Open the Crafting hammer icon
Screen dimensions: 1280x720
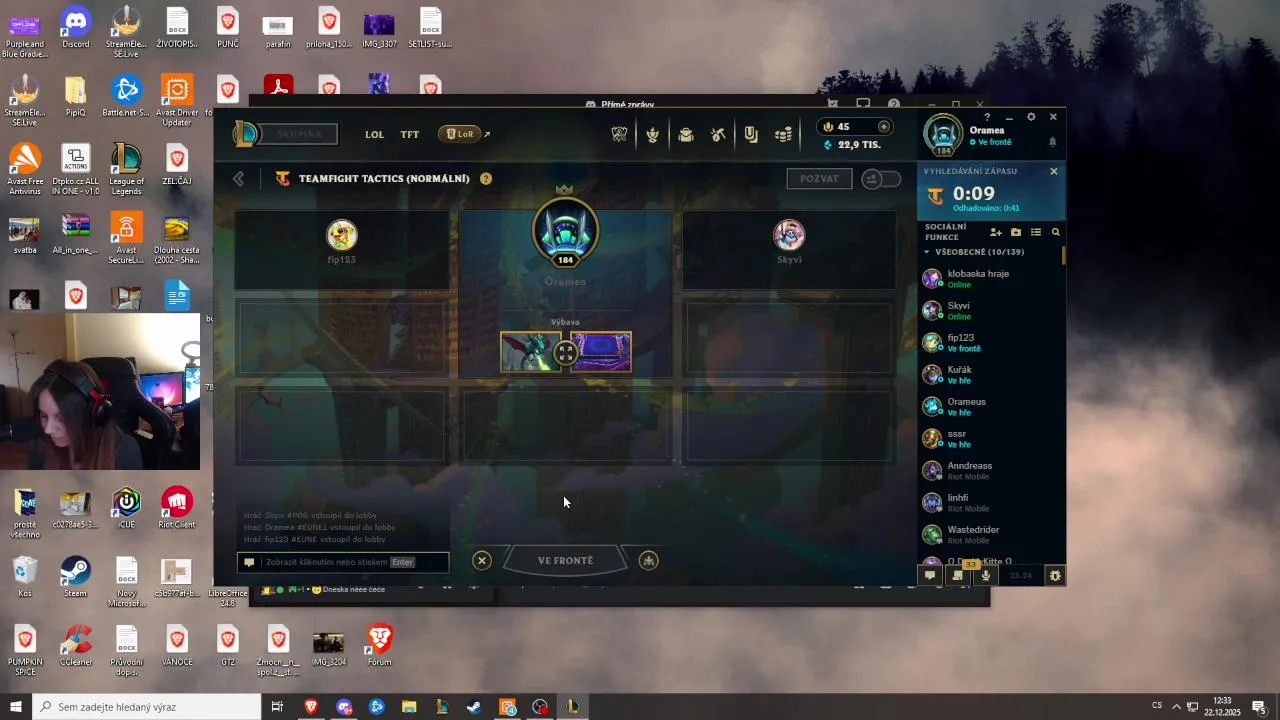coord(718,134)
